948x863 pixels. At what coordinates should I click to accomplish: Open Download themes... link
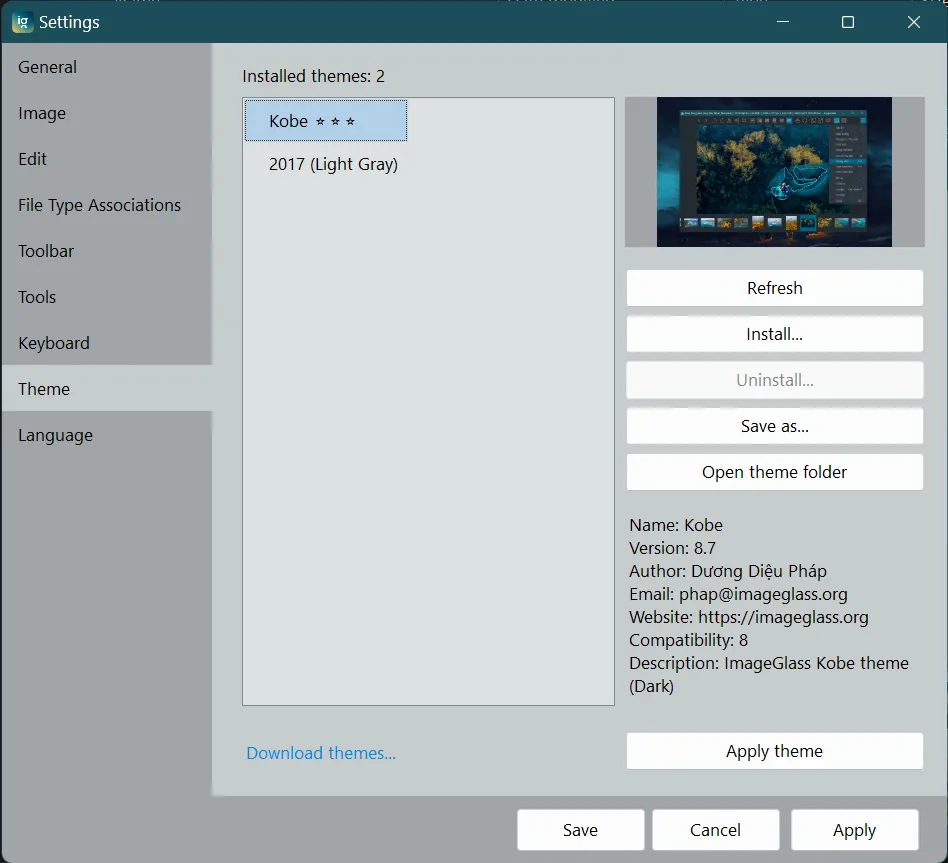[321, 753]
